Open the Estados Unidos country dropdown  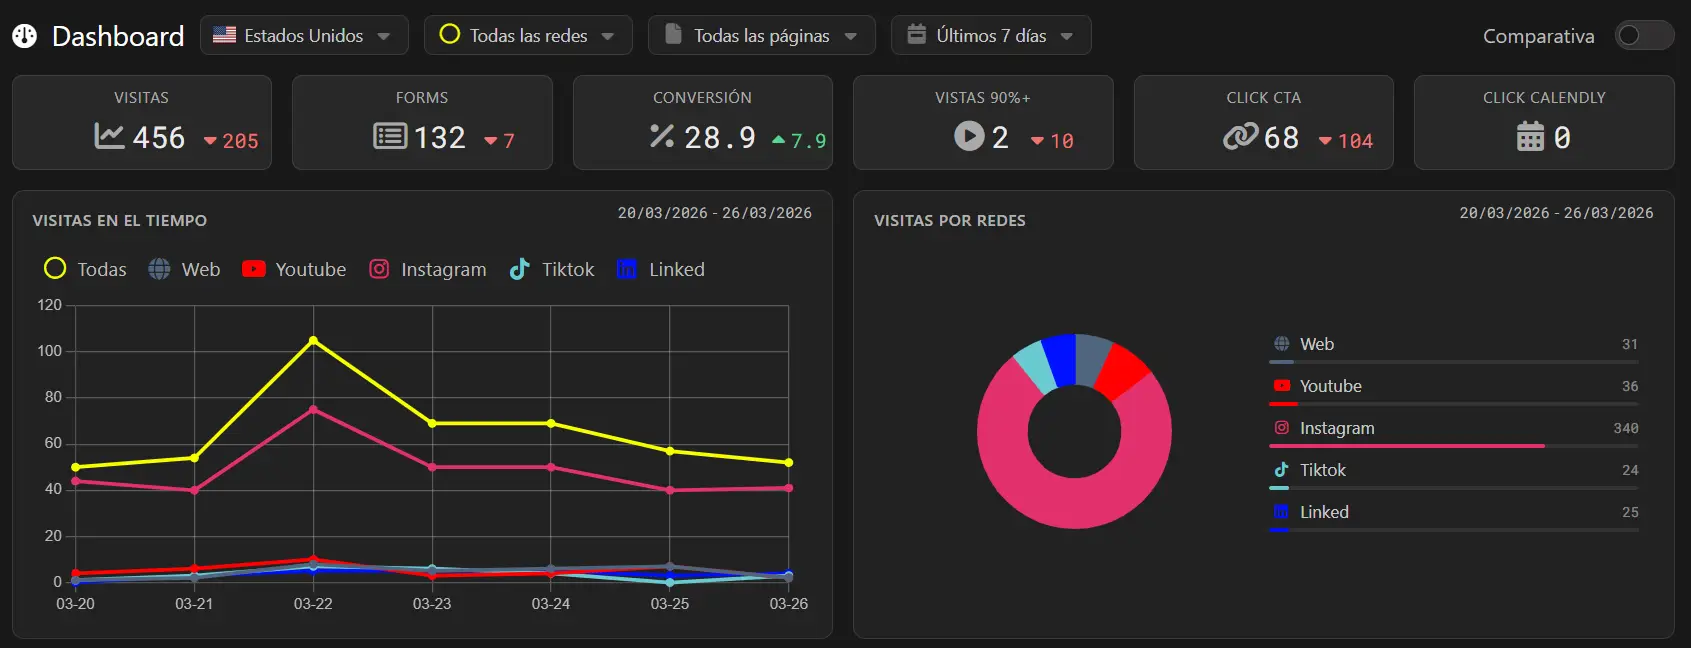pos(304,35)
